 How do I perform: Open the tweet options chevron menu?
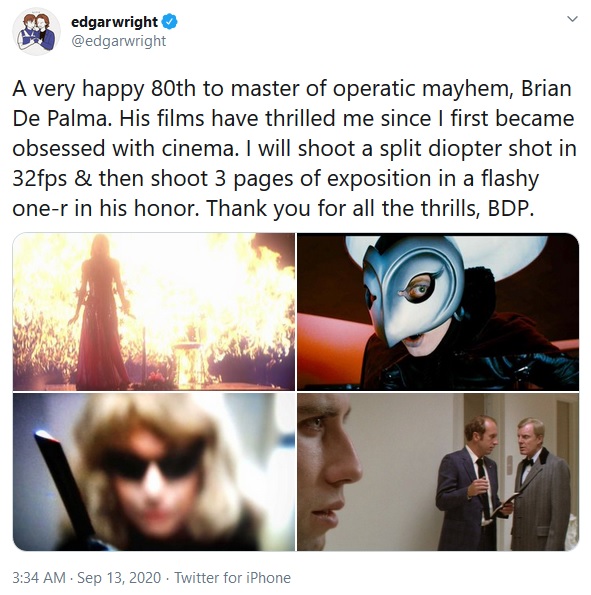[572, 19]
